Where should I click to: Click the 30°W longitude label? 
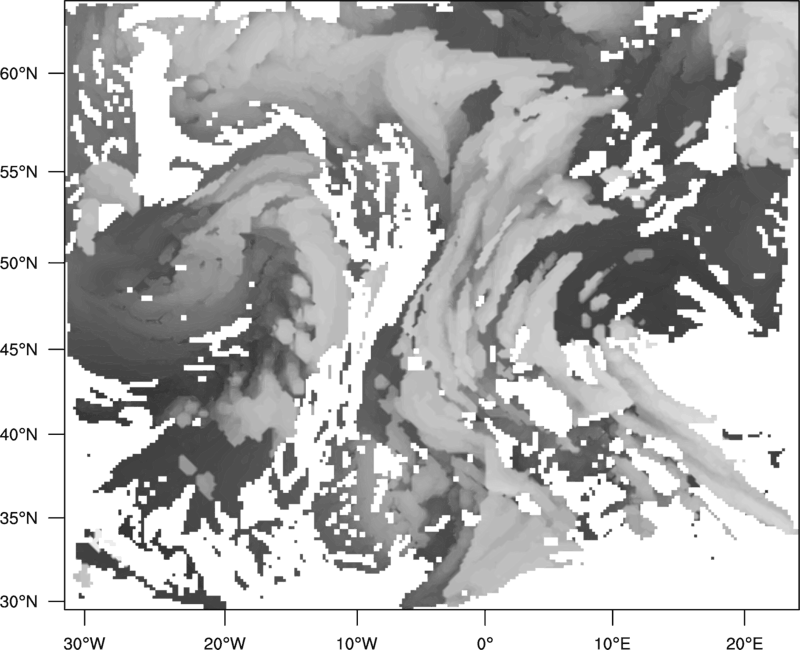point(84,643)
